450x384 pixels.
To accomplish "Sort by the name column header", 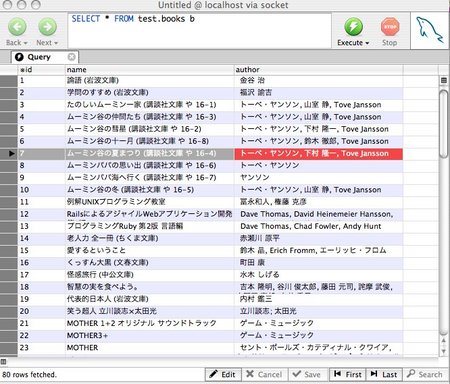I will [x=150, y=70].
